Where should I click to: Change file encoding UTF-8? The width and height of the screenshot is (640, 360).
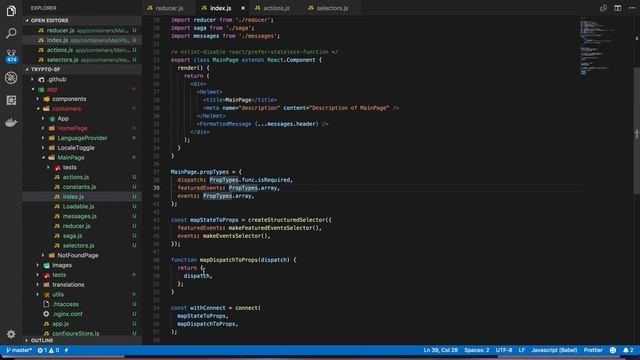(504, 350)
